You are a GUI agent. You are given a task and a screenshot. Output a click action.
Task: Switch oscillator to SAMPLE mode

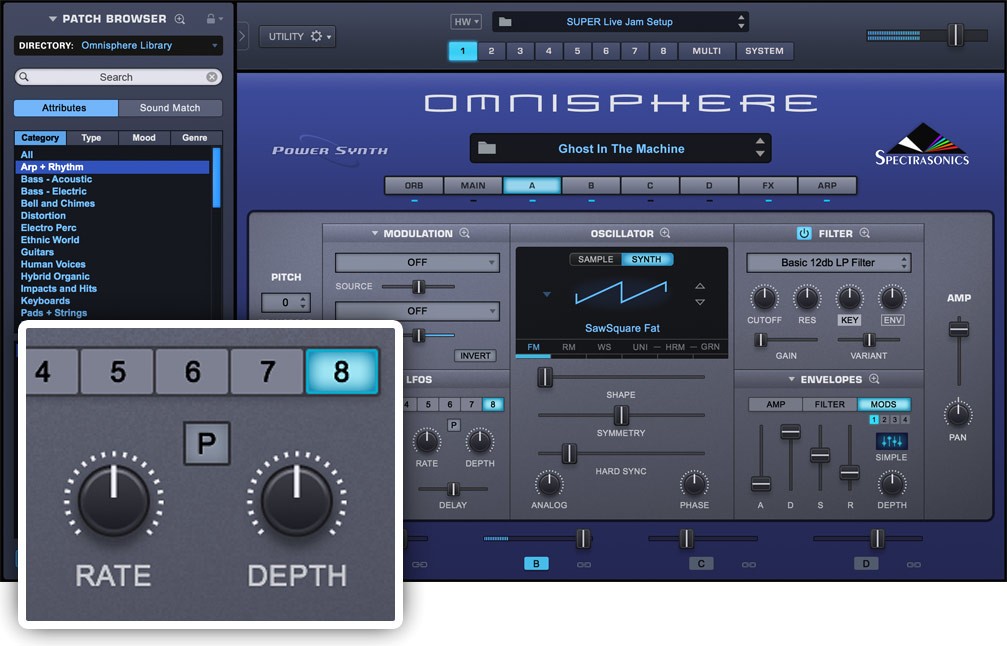pos(596,260)
